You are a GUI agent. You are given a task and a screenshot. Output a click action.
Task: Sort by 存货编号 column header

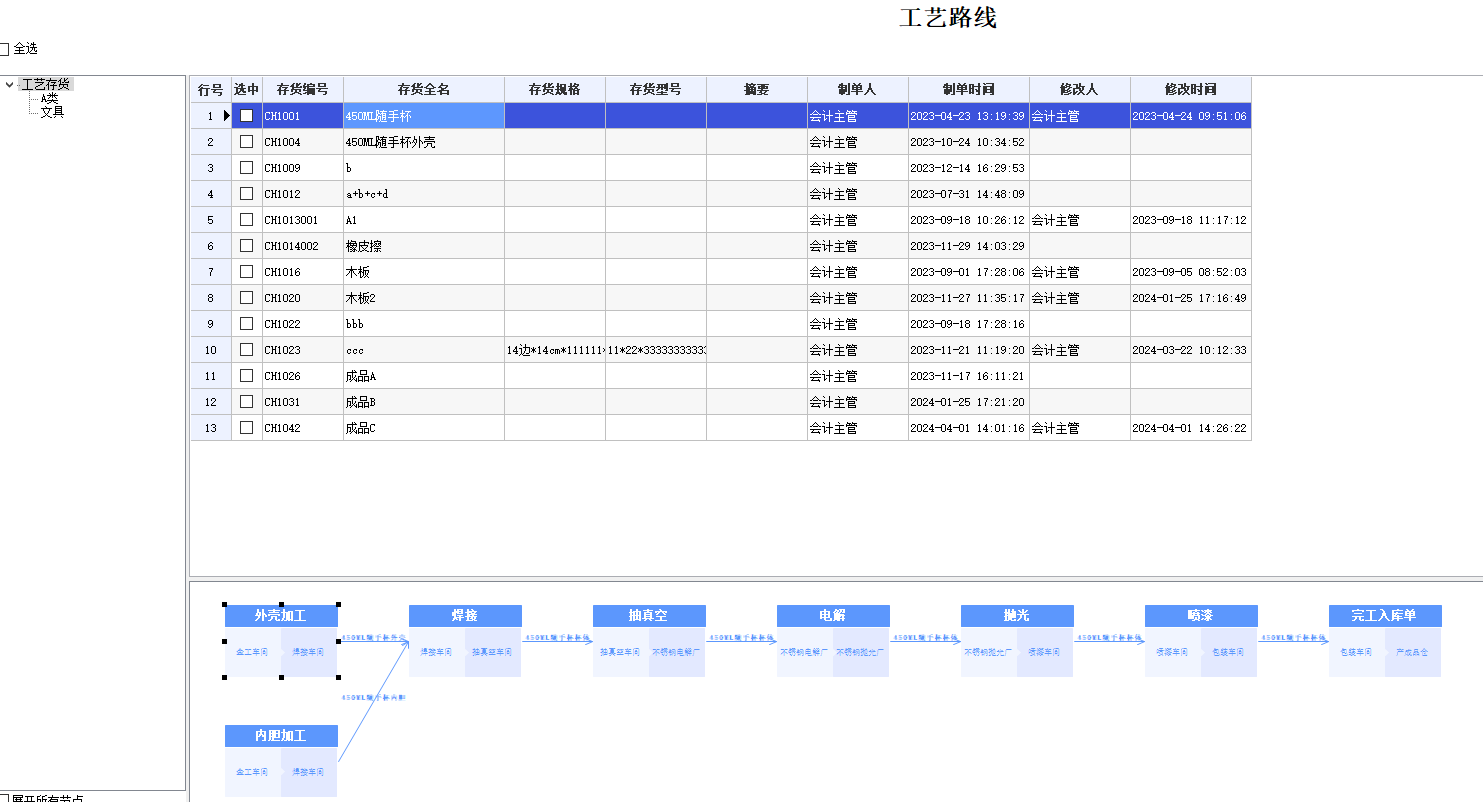point(302,89)
